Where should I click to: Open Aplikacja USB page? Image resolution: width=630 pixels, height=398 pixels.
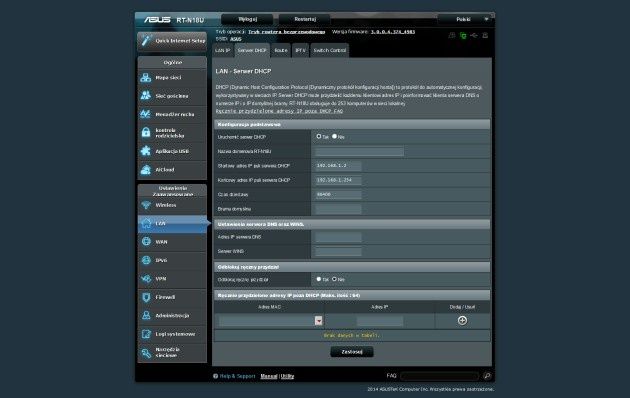pos(172,151)
